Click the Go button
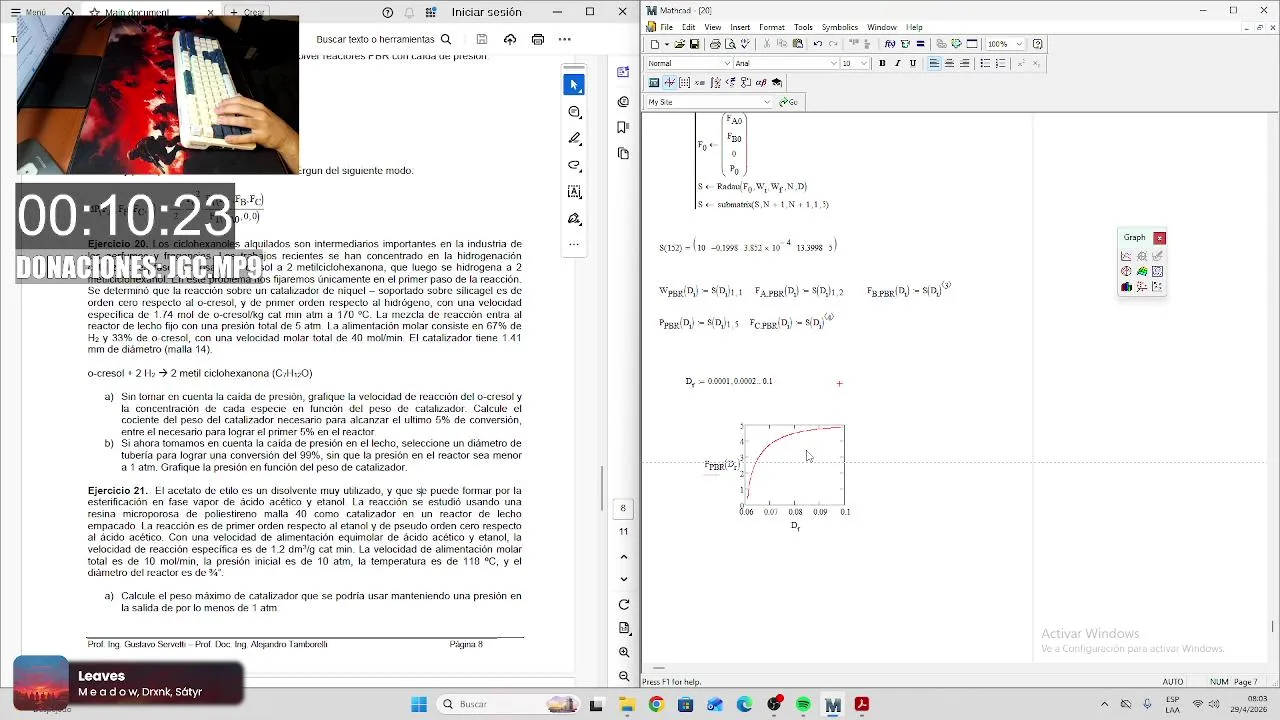1280x720 pixels. (x=788, y=102)
